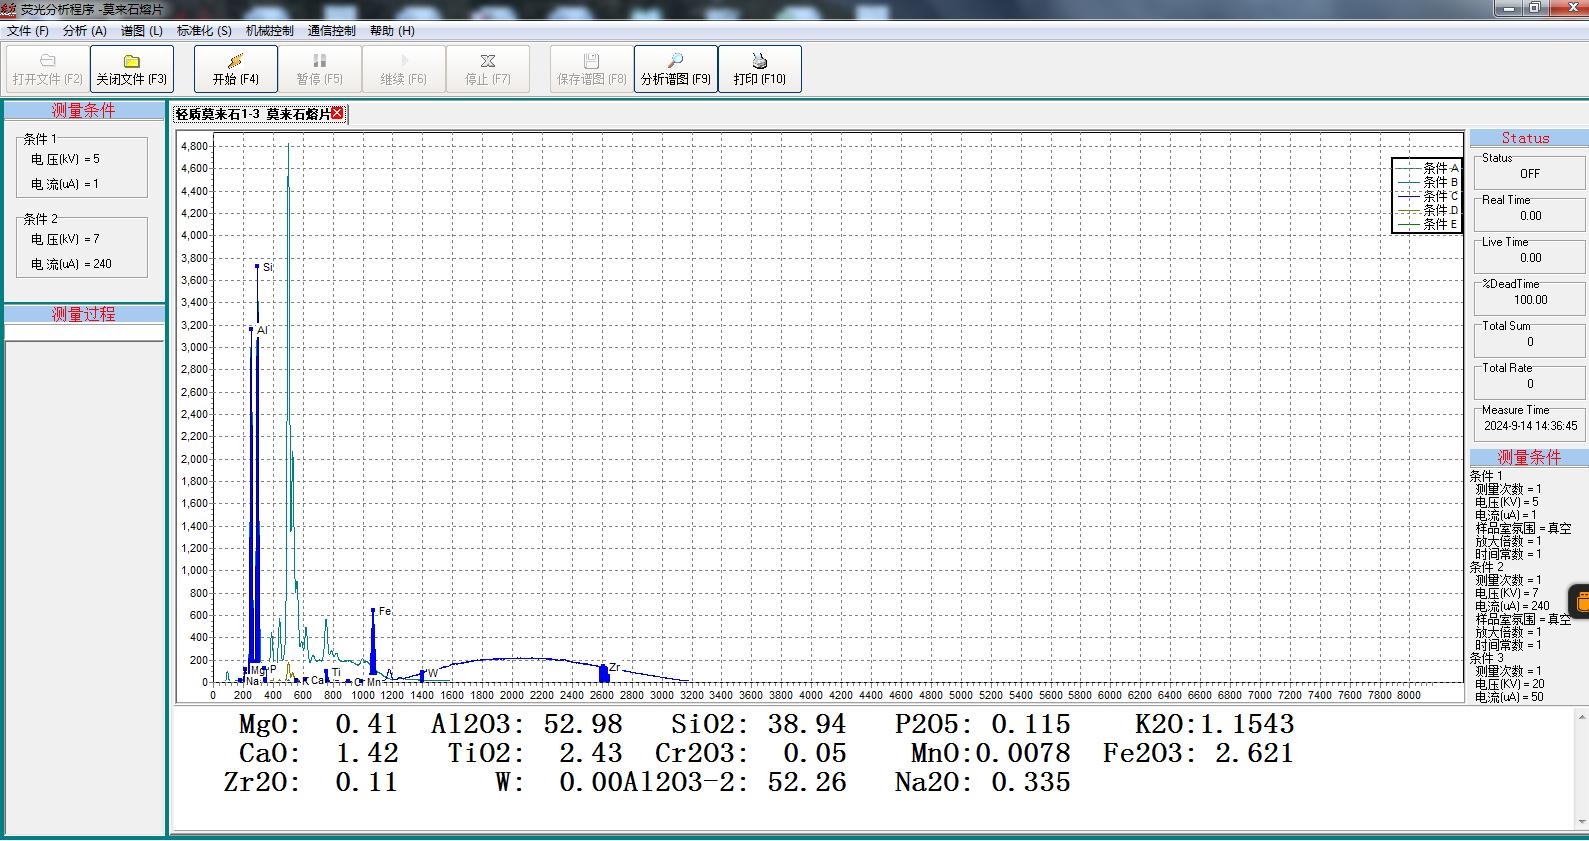
Task: Open the 通信控制 menu
Action: coord(332,31)
